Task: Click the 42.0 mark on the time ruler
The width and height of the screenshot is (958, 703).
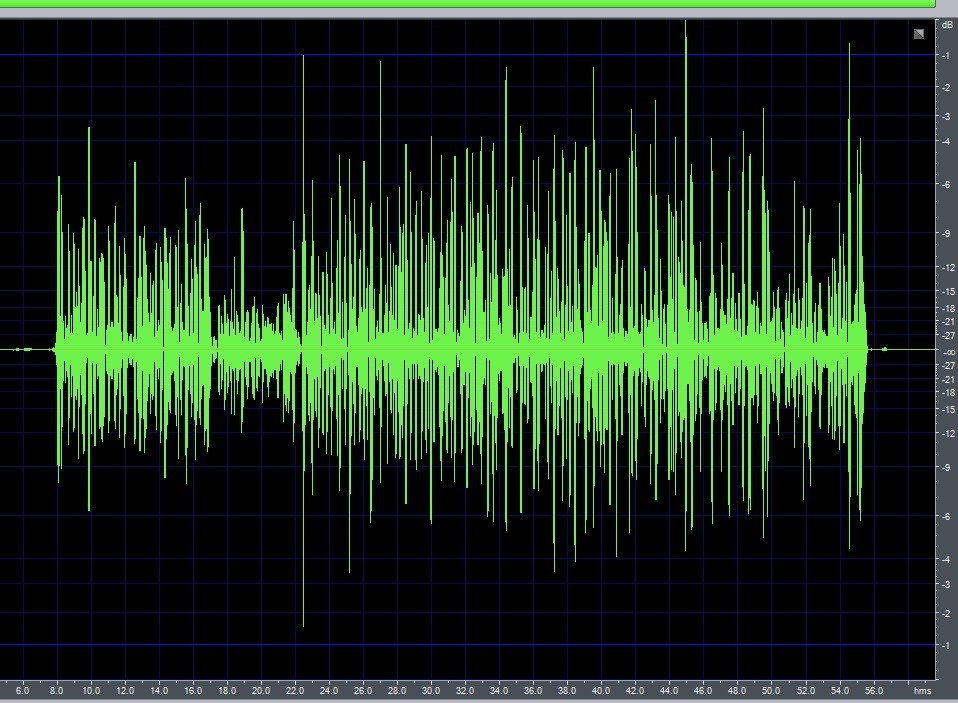Action: (x=635, y=691)
